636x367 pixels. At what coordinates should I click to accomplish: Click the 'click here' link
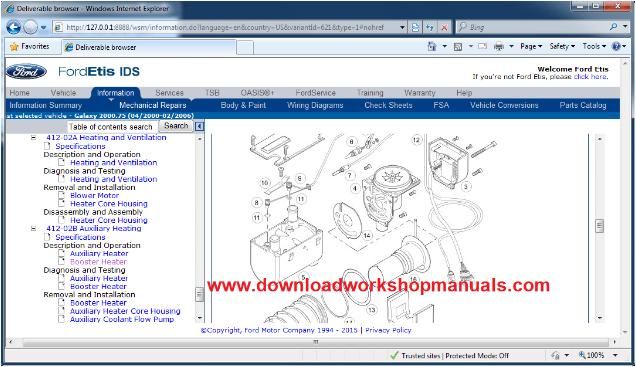pyautogui.click(x=590, y=77)
